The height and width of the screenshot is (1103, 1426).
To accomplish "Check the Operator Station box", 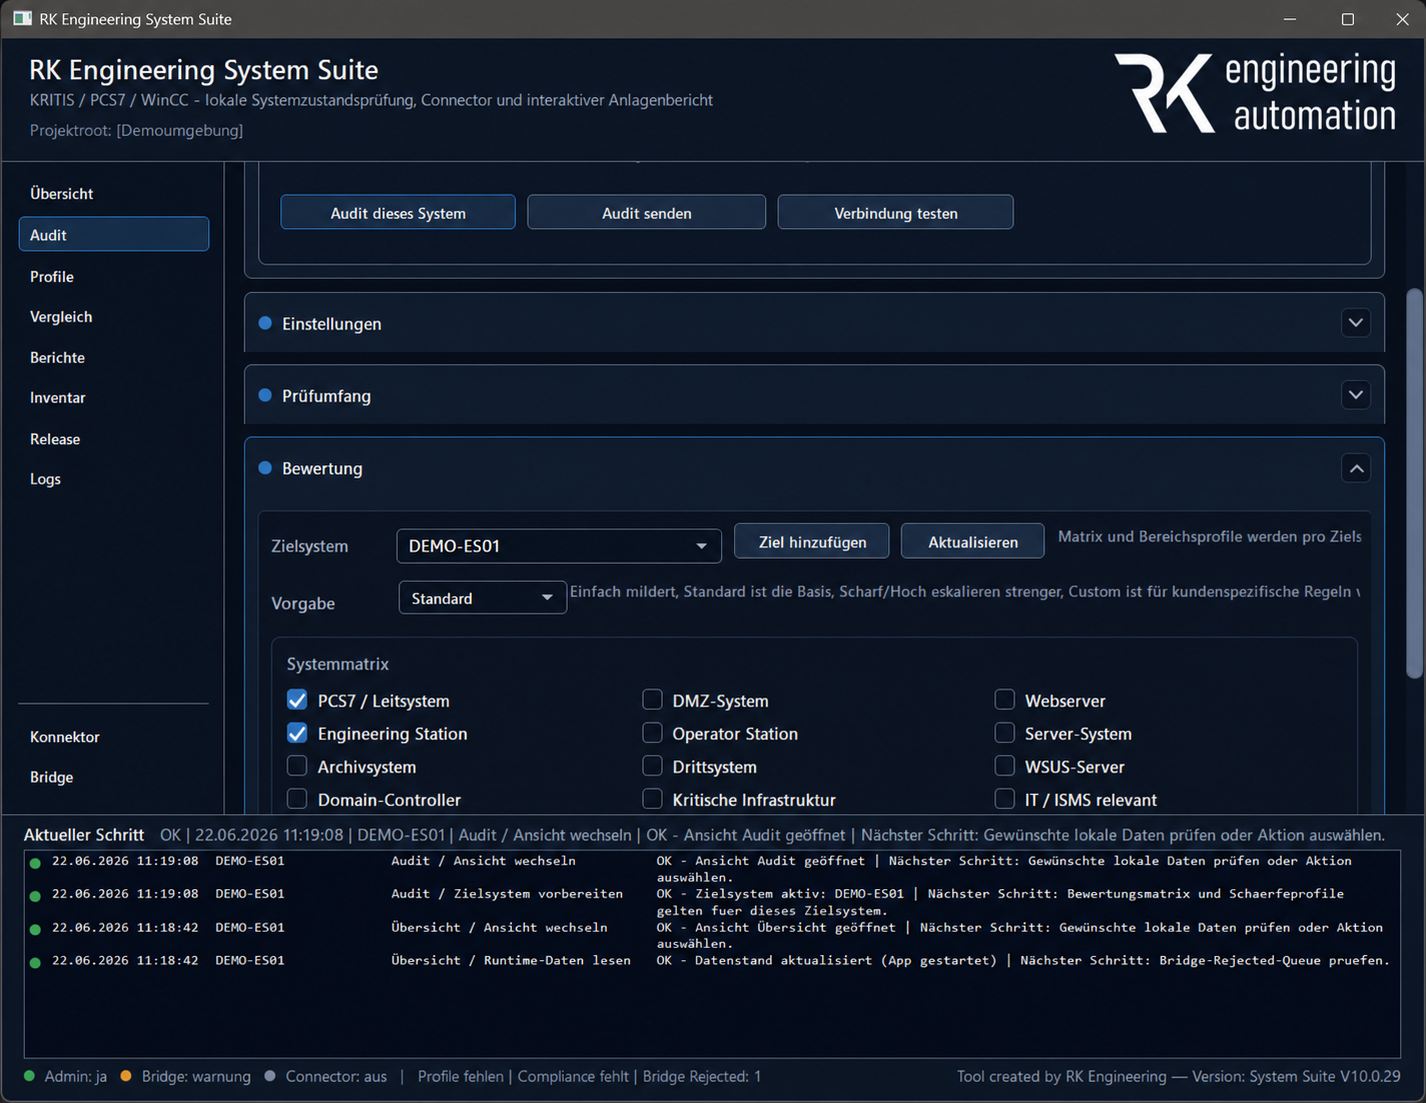I will pos(652,732).
